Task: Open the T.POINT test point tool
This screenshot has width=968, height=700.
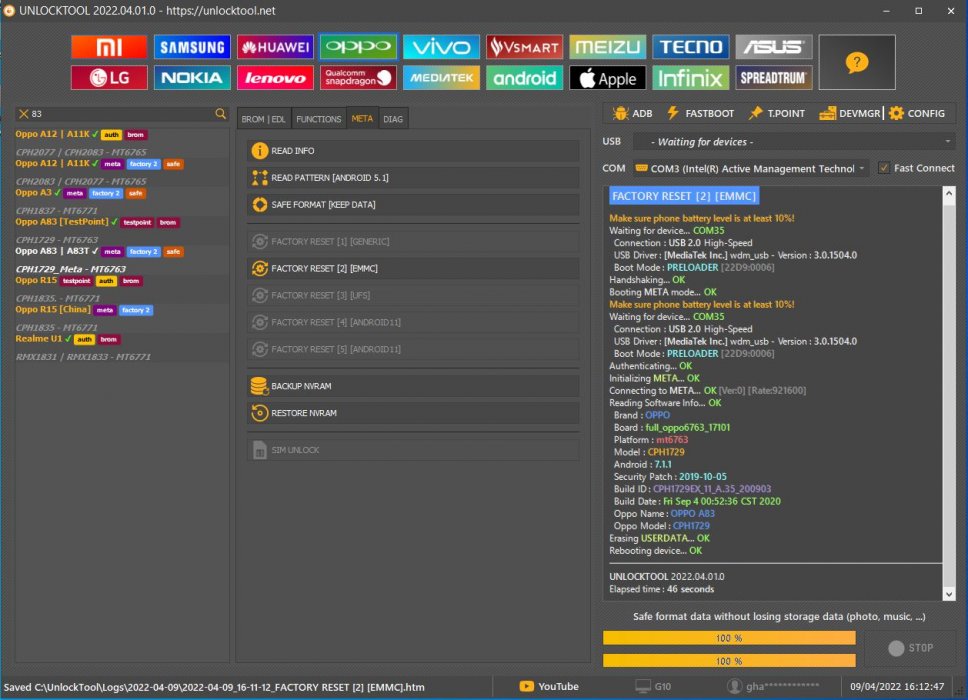Action: [x=777, y=114]
